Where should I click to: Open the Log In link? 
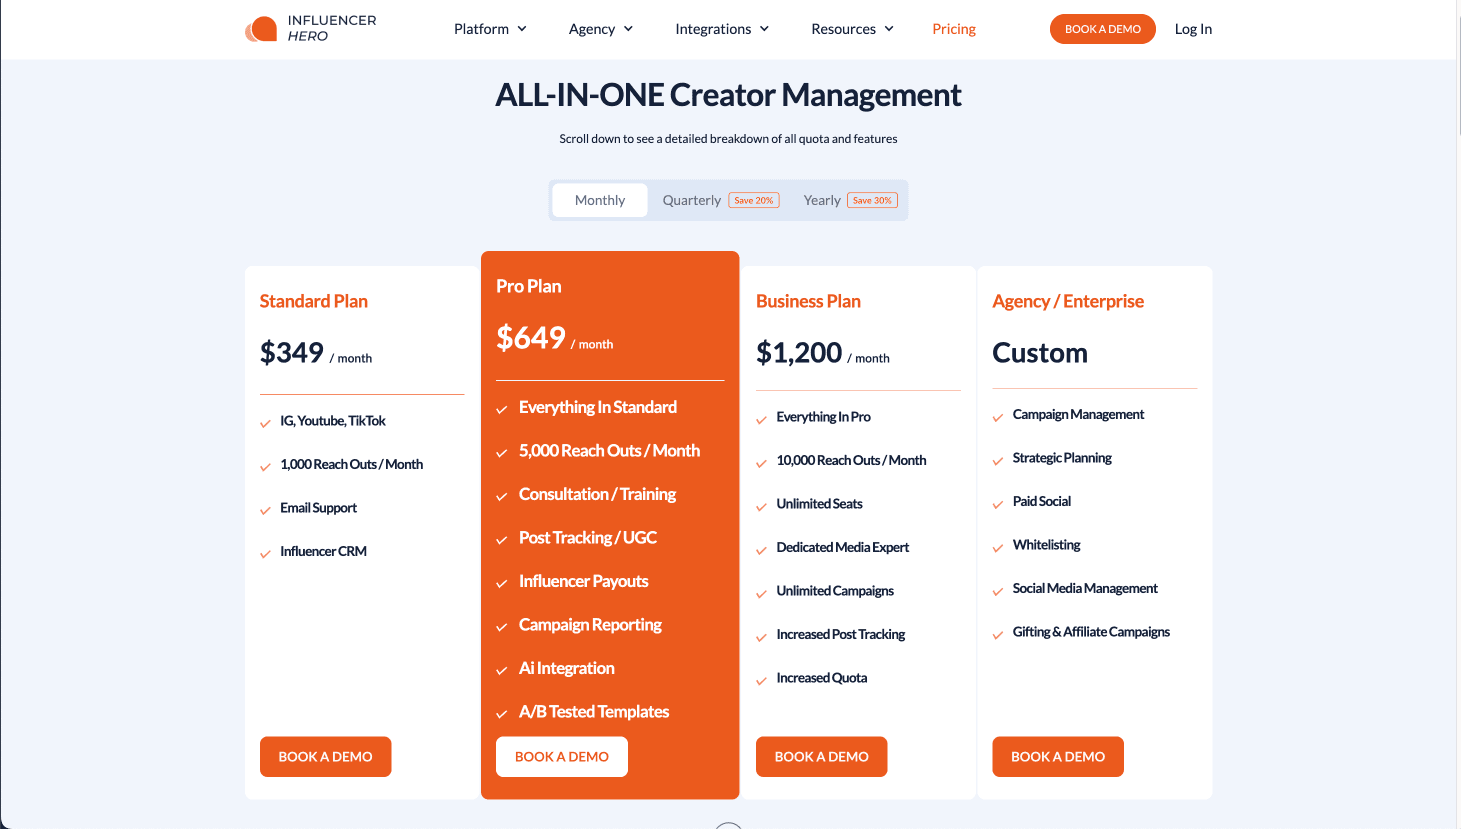click(1193, 29)
